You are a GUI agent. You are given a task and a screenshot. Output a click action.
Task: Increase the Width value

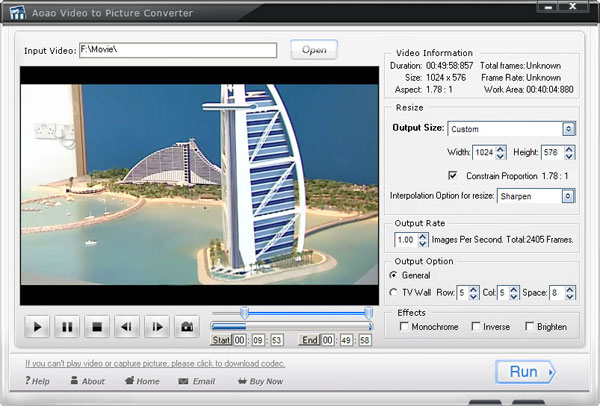coord(500,149)
